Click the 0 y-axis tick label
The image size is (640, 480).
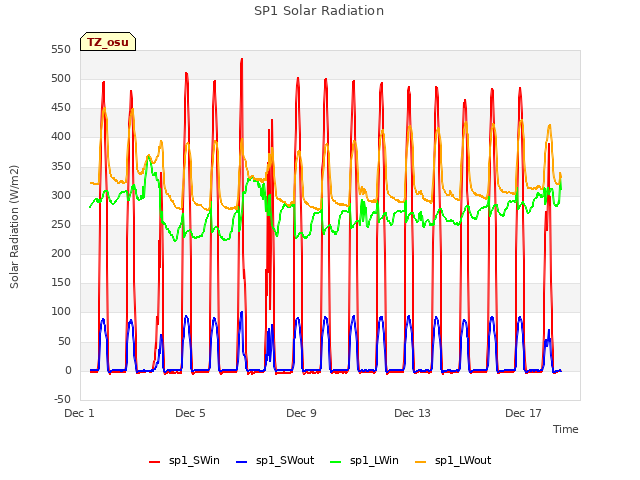(x=68, y=371)
